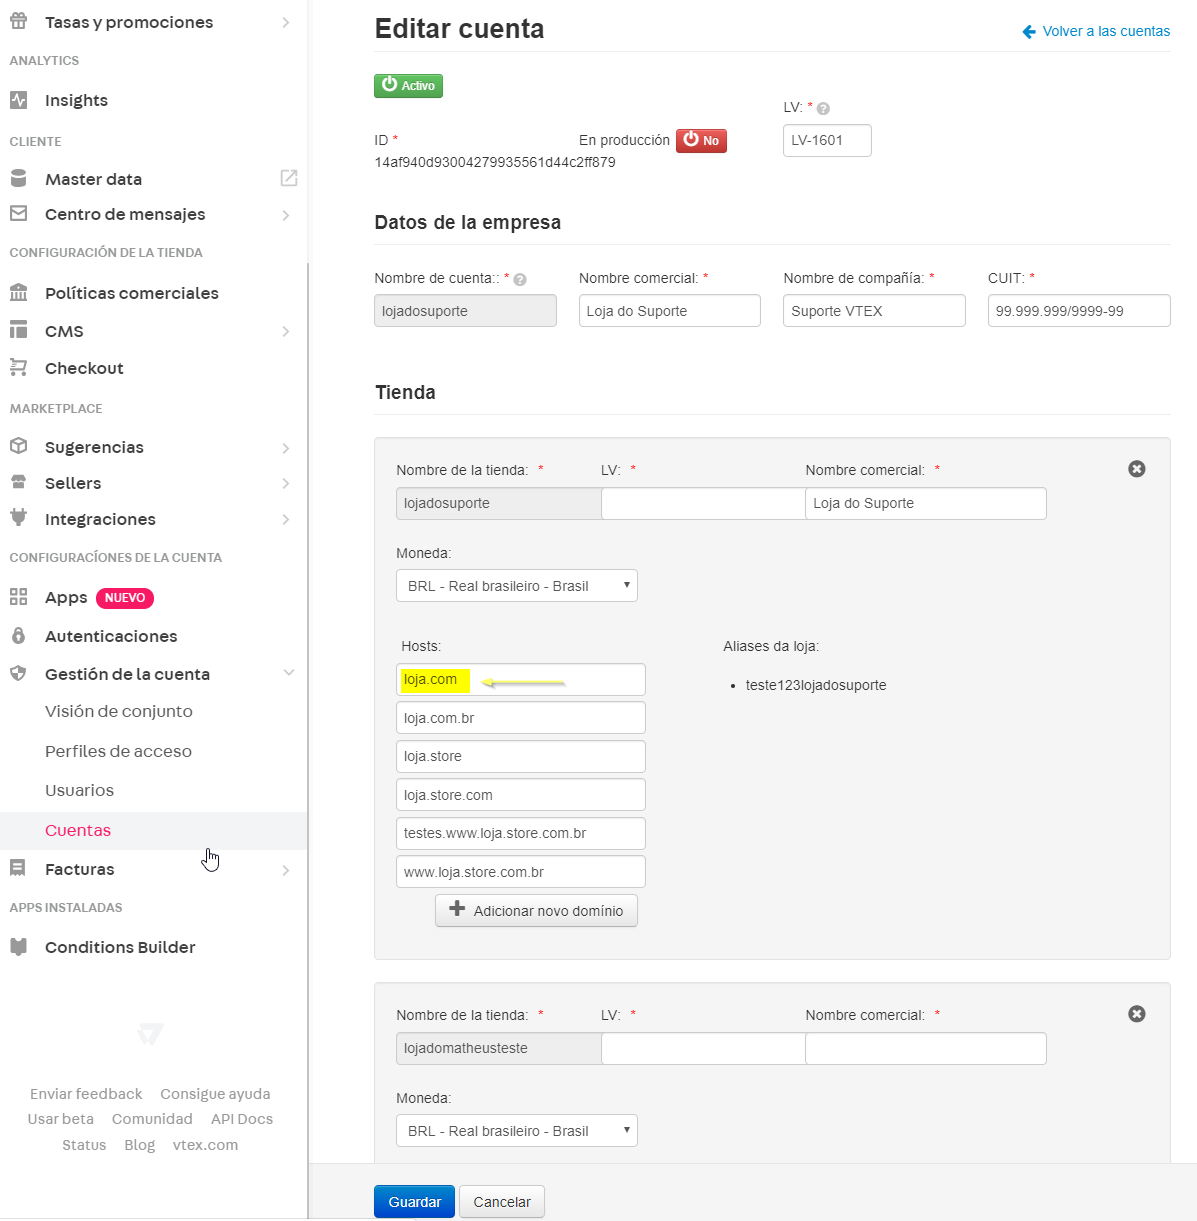Expand the Integraciones submenu
This screenshot has width=1197, height=1221.
(x=286, y=519)
